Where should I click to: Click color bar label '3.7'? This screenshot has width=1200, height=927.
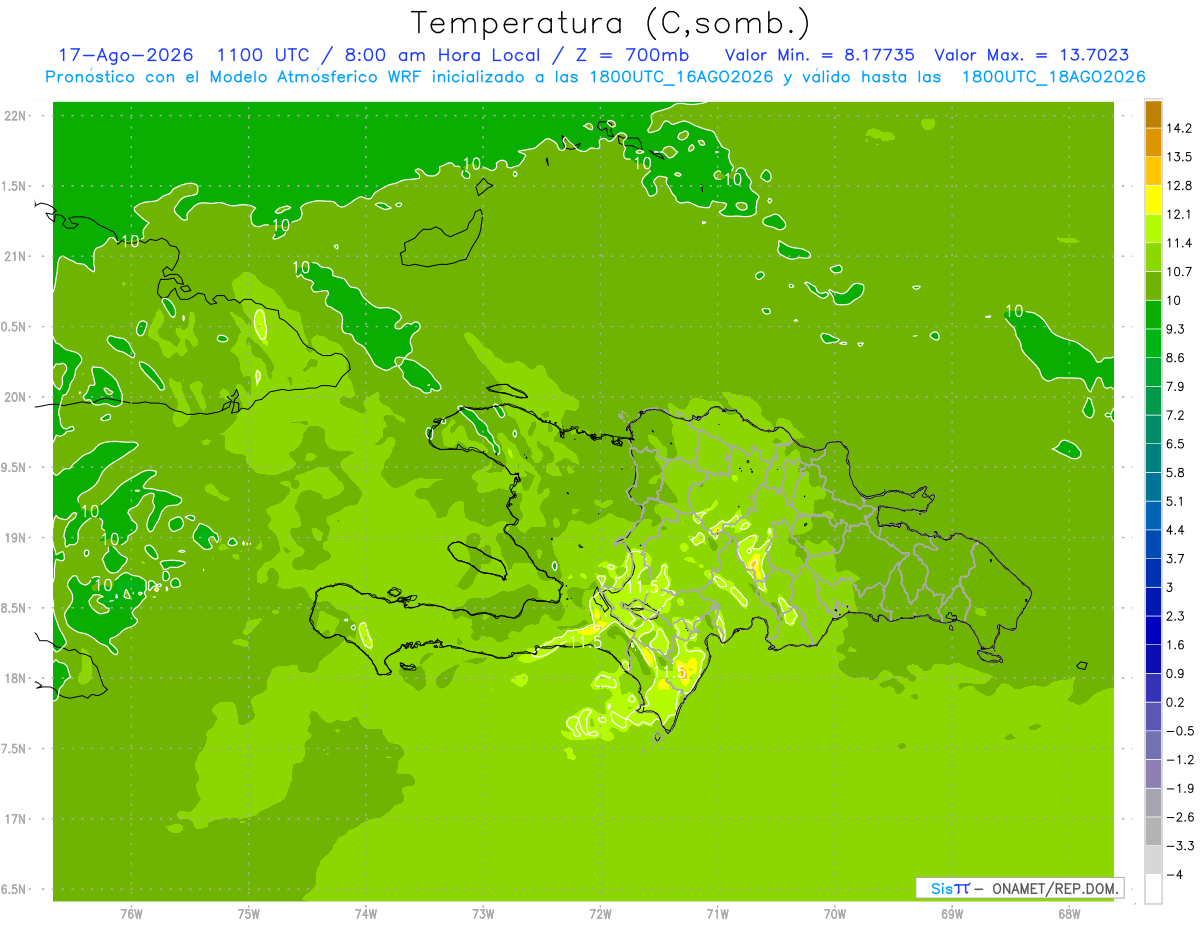tap(1176, 558)
